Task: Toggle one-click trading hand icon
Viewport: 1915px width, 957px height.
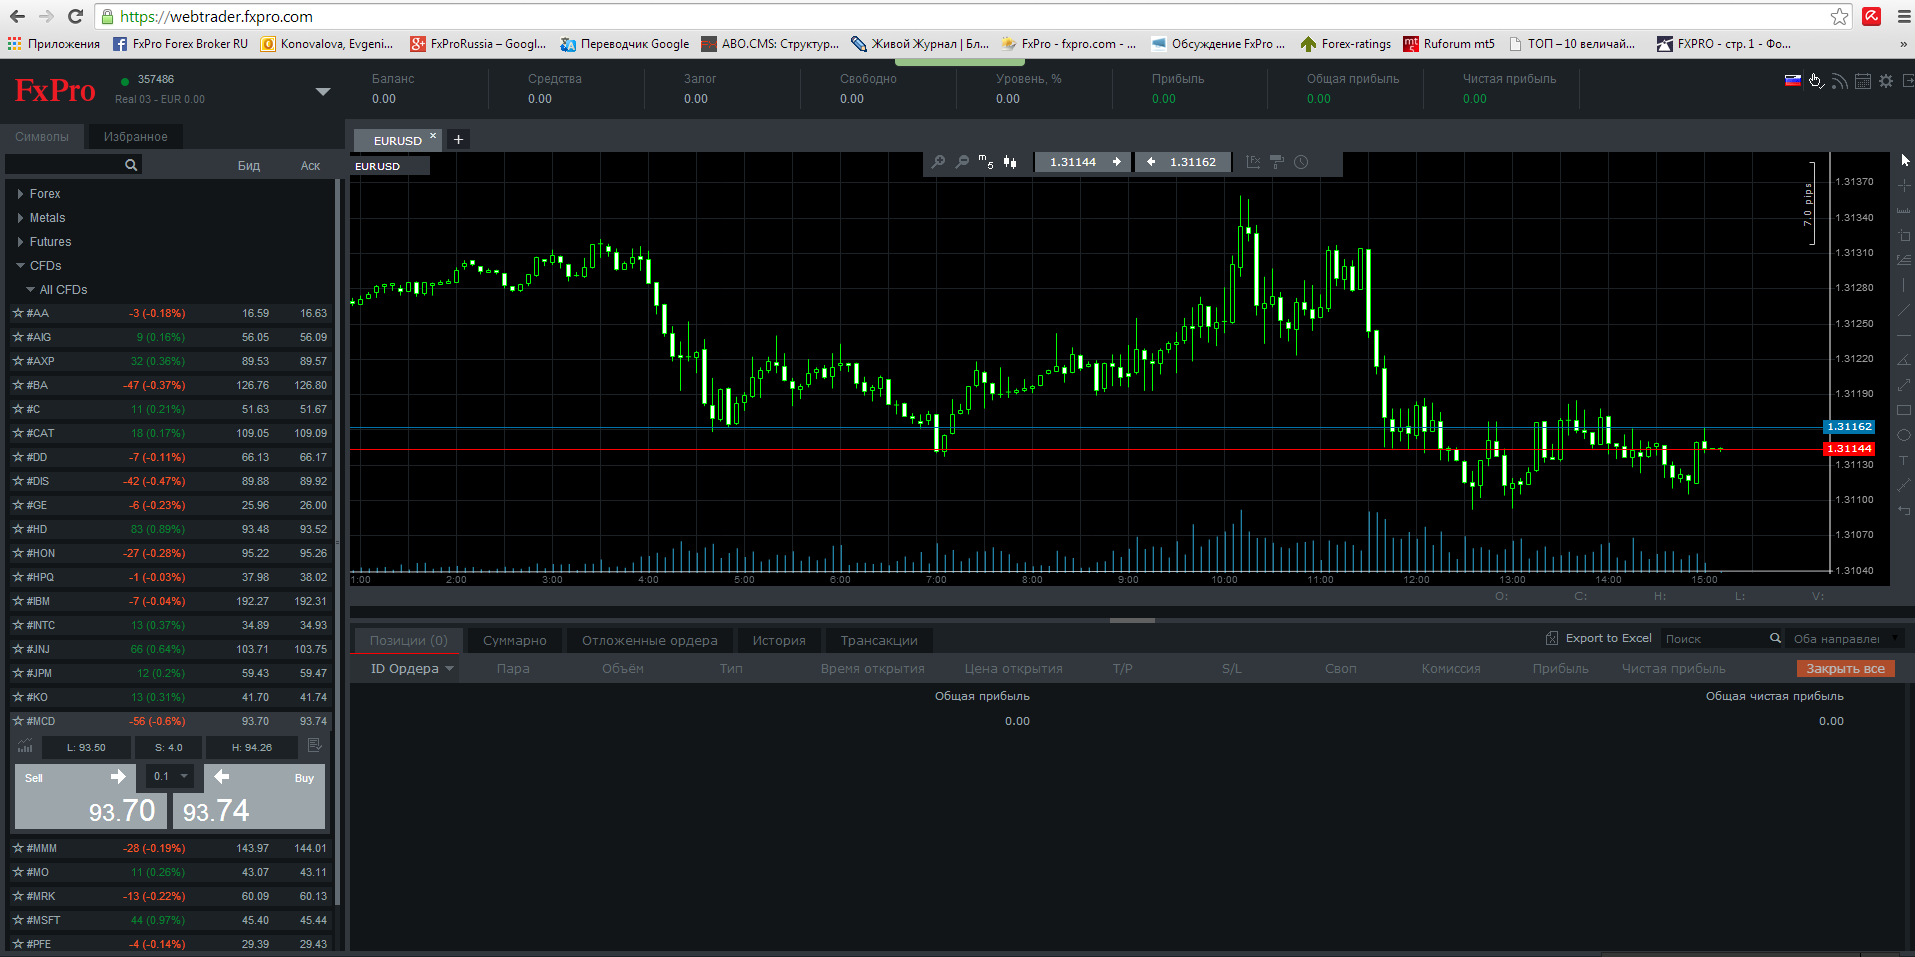Action: coord(1815,82)
